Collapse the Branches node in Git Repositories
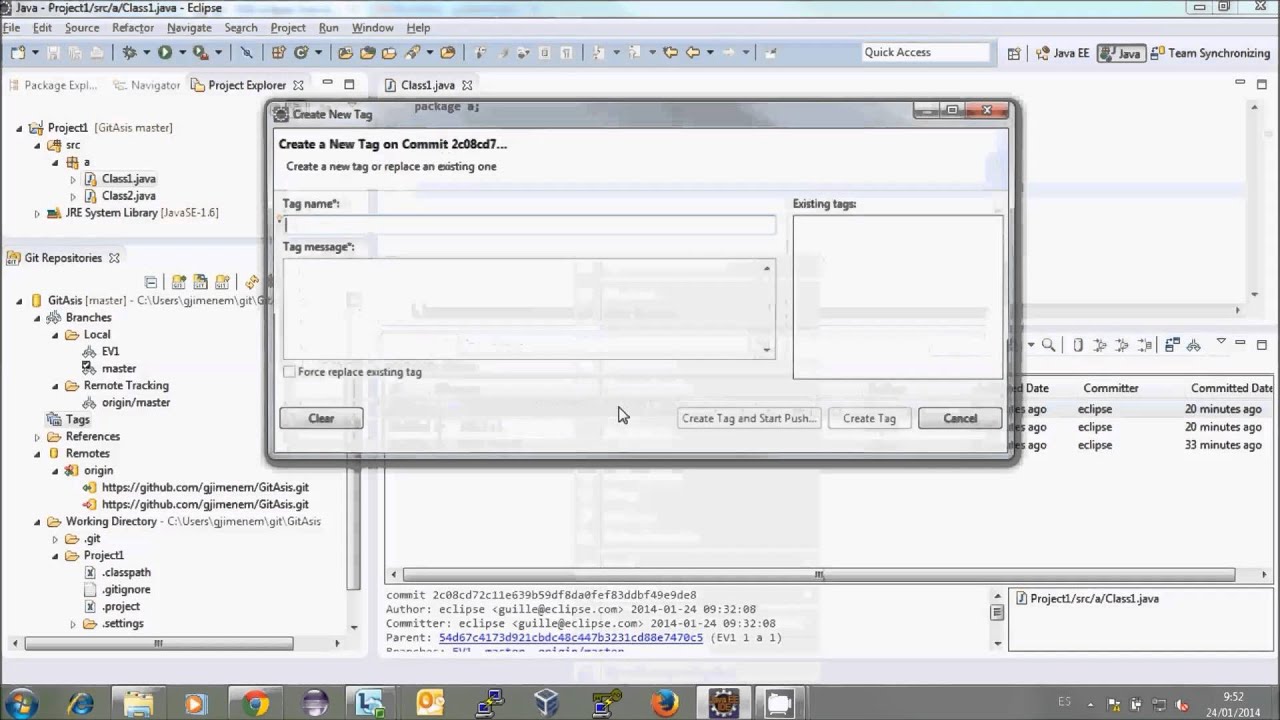1280x720 pixels. tap(38, 318)
